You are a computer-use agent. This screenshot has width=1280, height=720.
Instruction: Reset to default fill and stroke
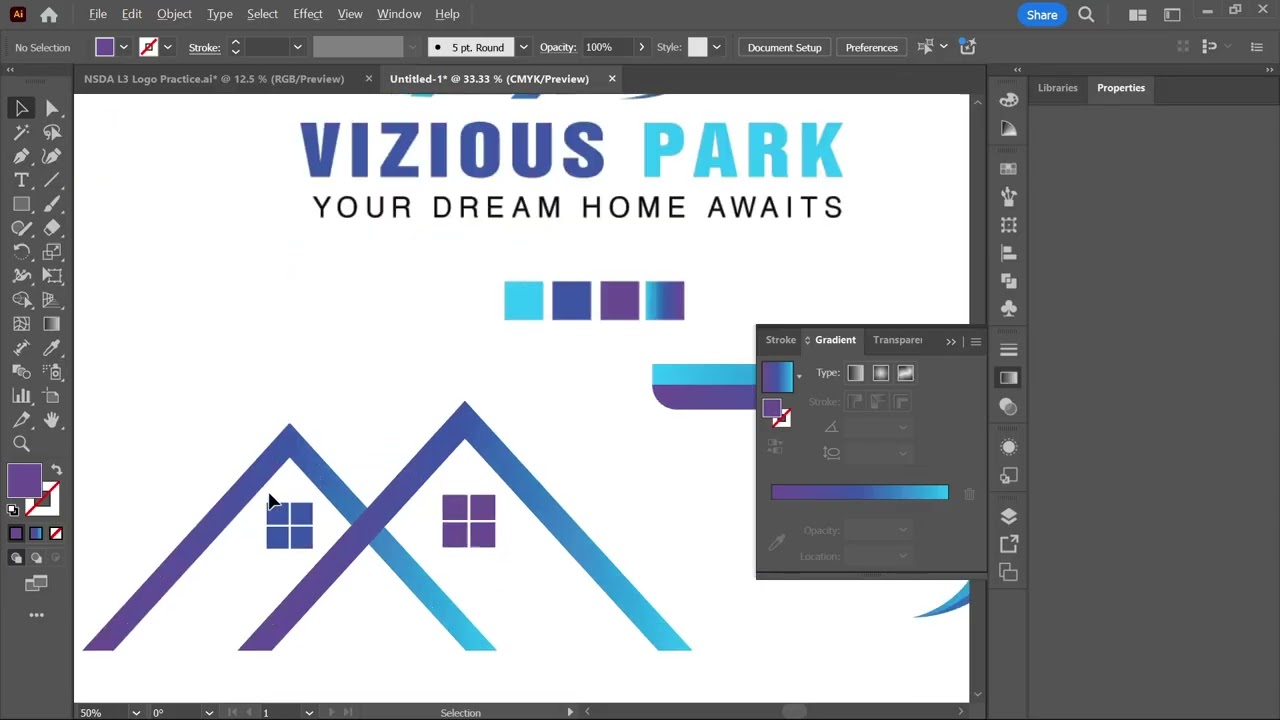point(13,510)
